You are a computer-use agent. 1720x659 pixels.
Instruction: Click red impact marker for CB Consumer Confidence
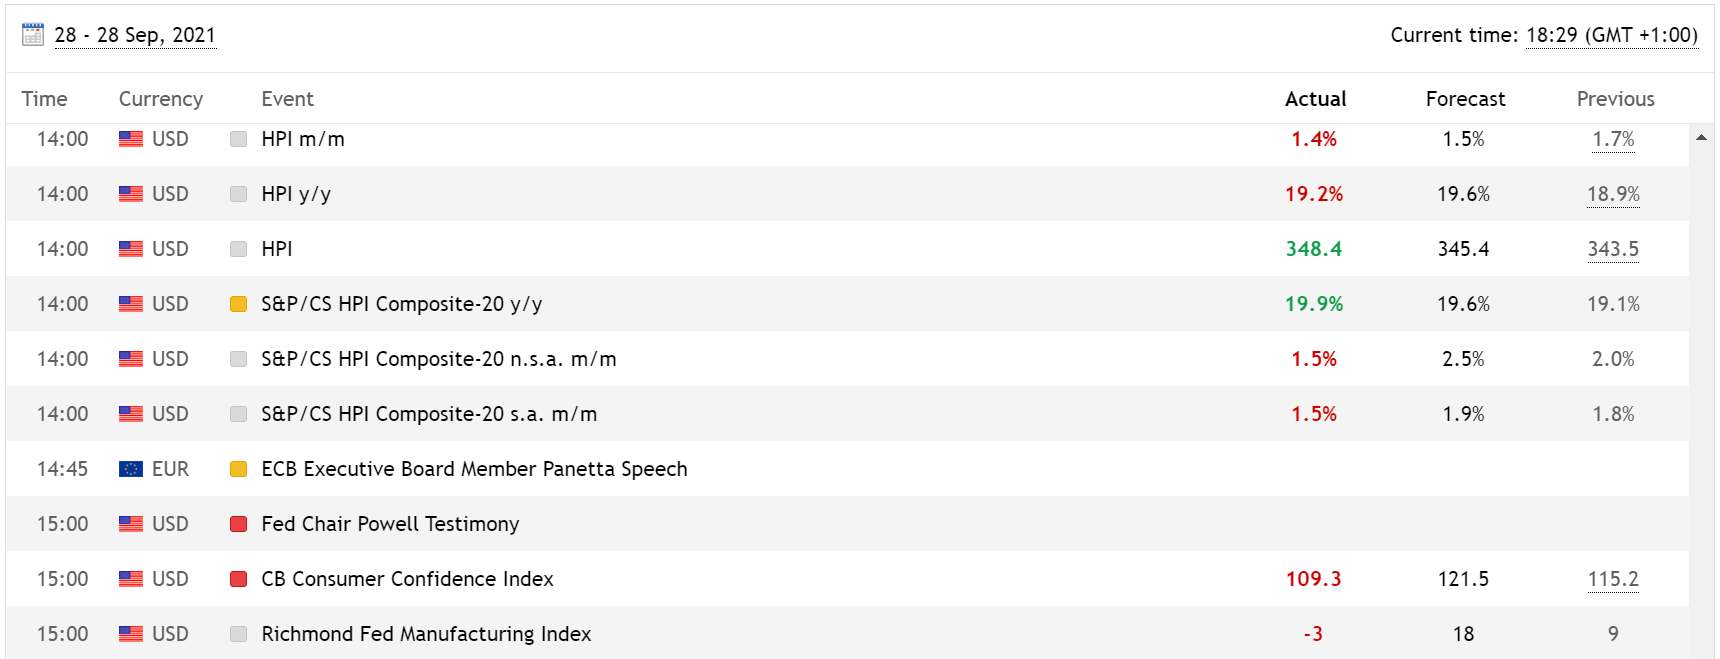click(x=238, y=579)
